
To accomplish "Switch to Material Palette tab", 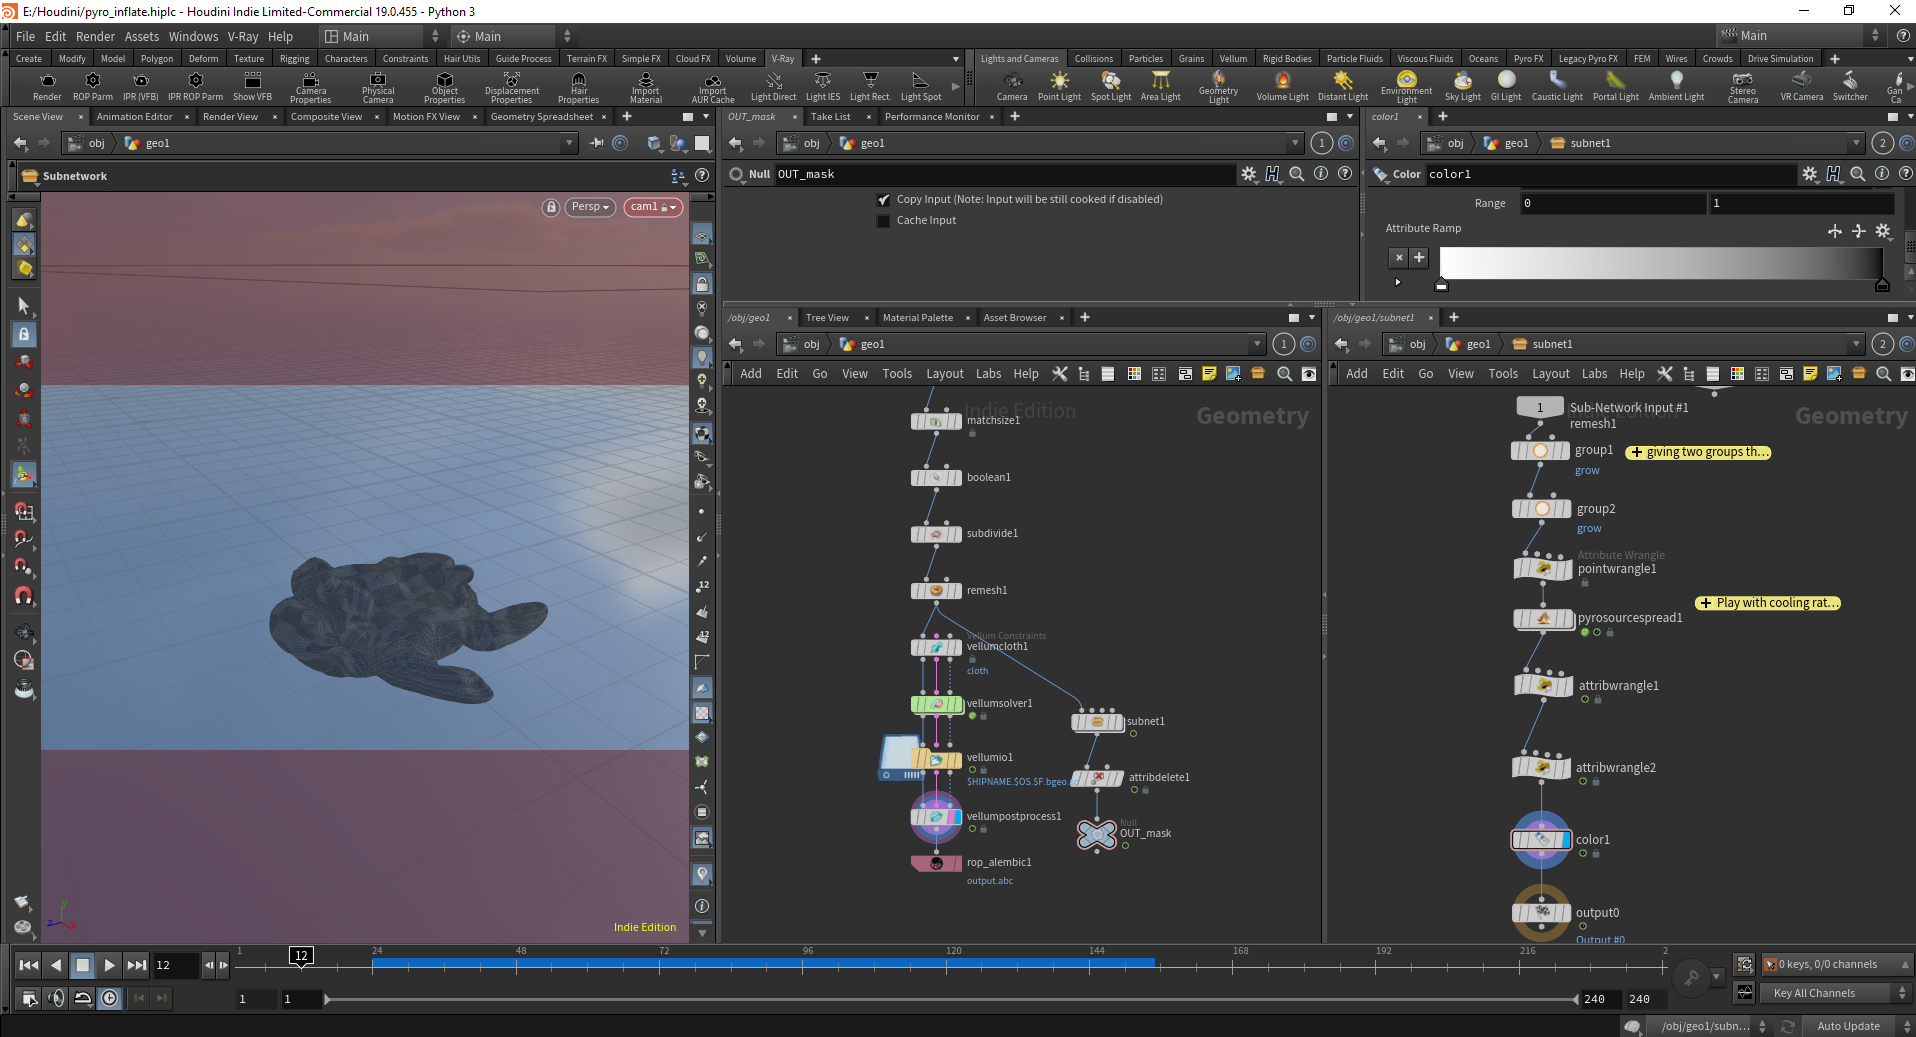I will [x=917, y=318].
